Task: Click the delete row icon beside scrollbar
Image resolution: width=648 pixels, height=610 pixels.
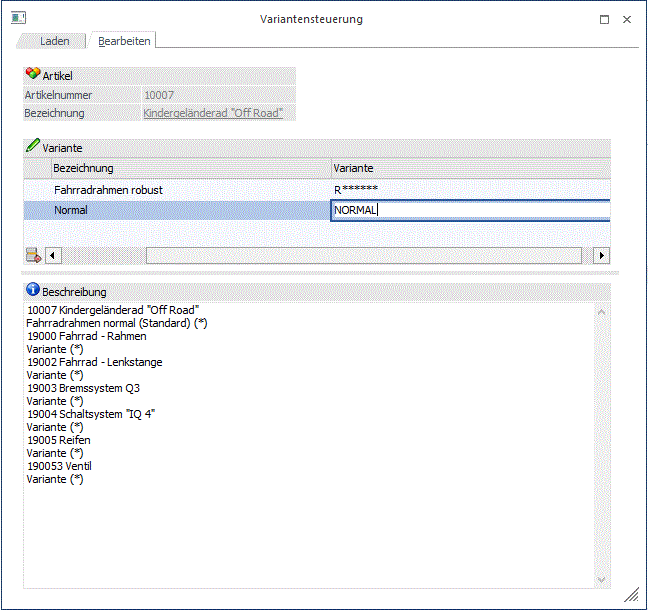Action: (32, 256)
